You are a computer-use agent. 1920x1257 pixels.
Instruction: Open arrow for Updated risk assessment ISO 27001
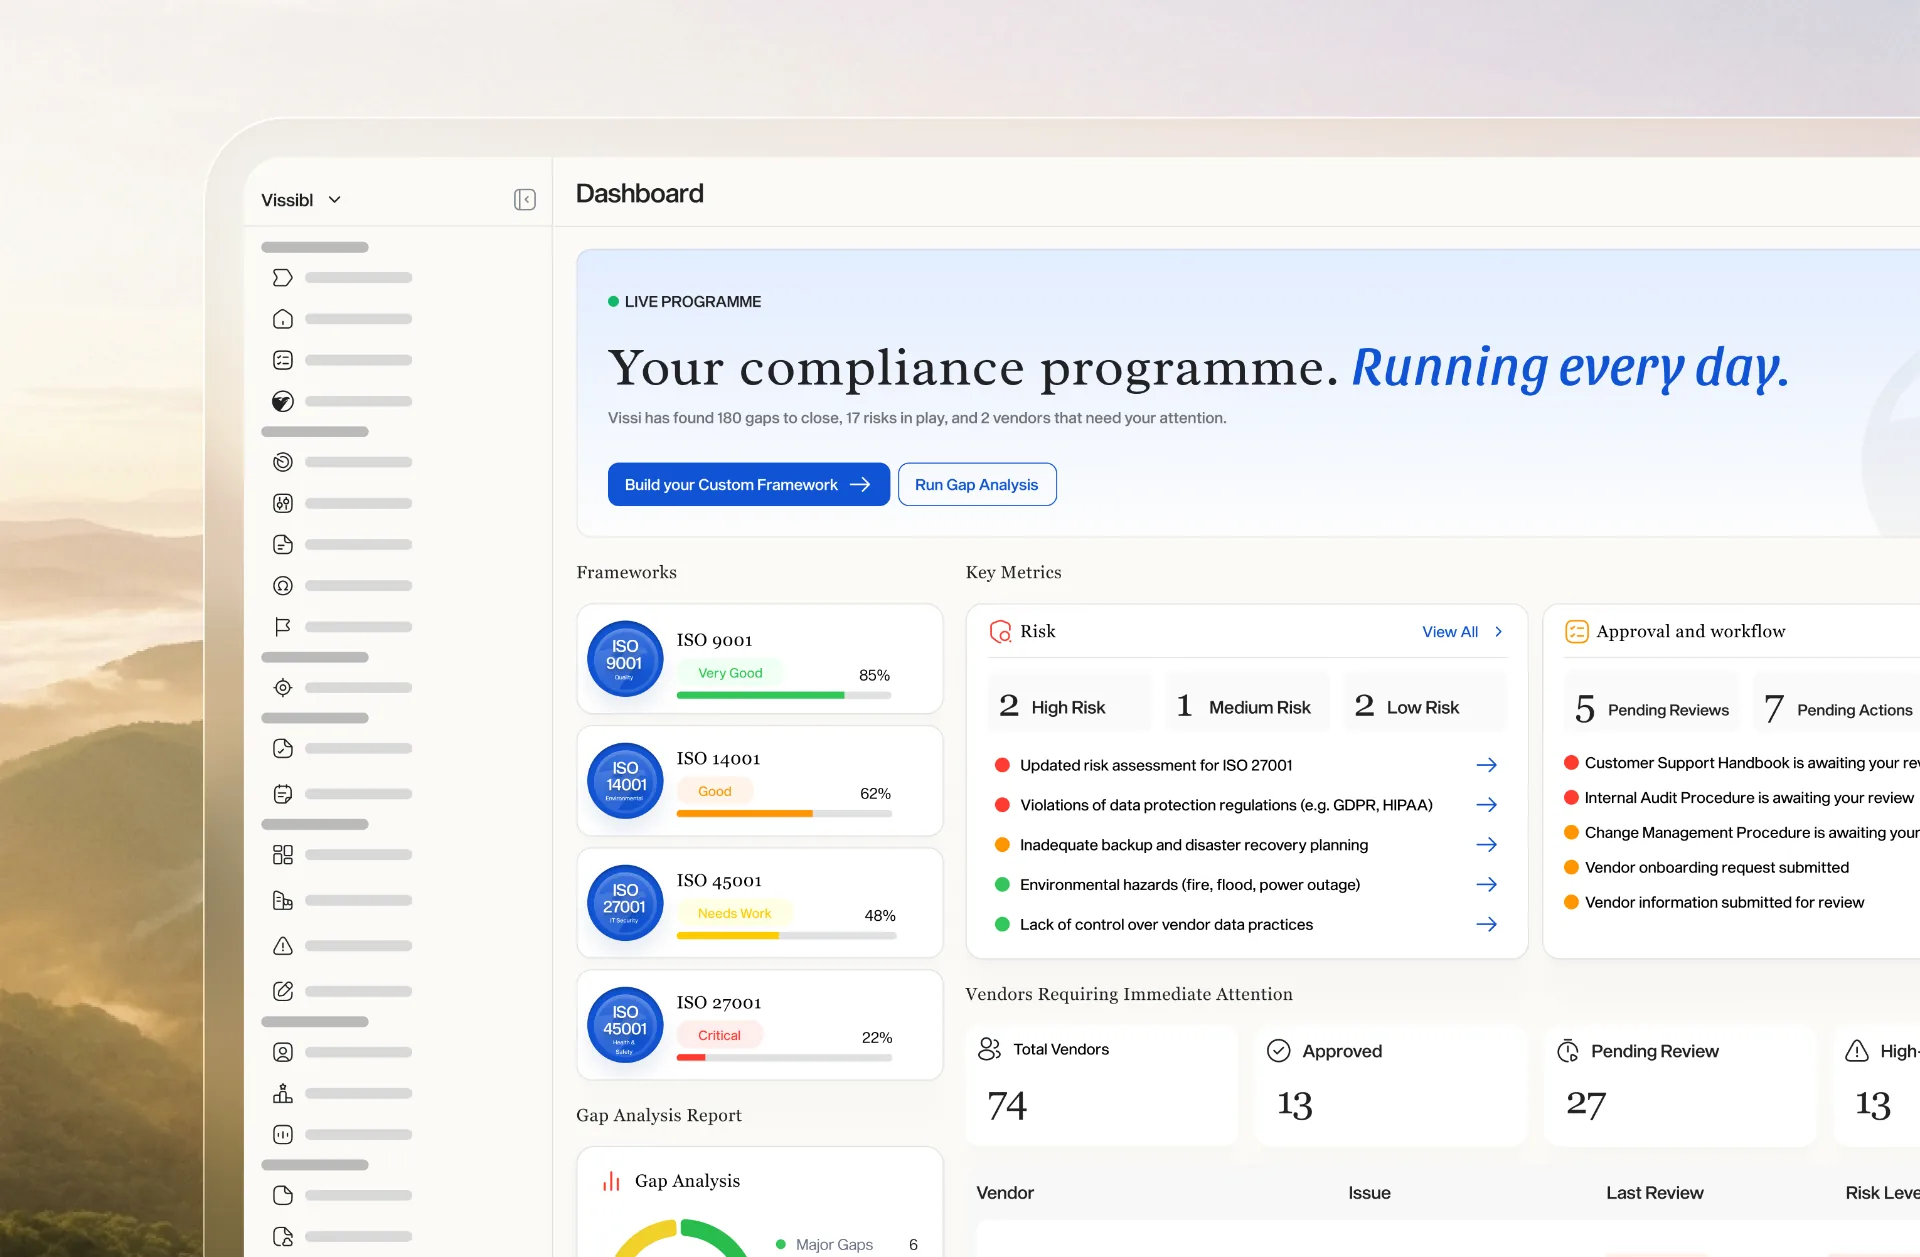(x=1486, y=765)
